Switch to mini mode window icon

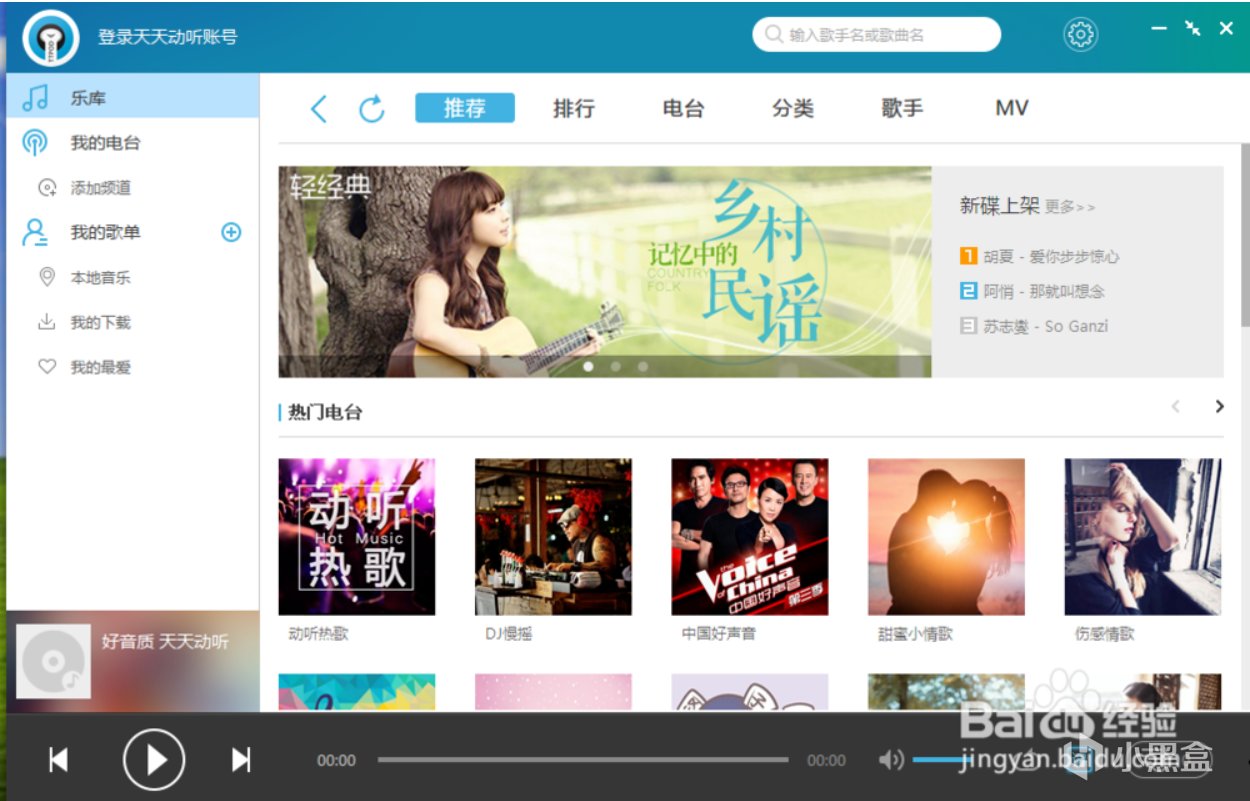click(1192, 29)
